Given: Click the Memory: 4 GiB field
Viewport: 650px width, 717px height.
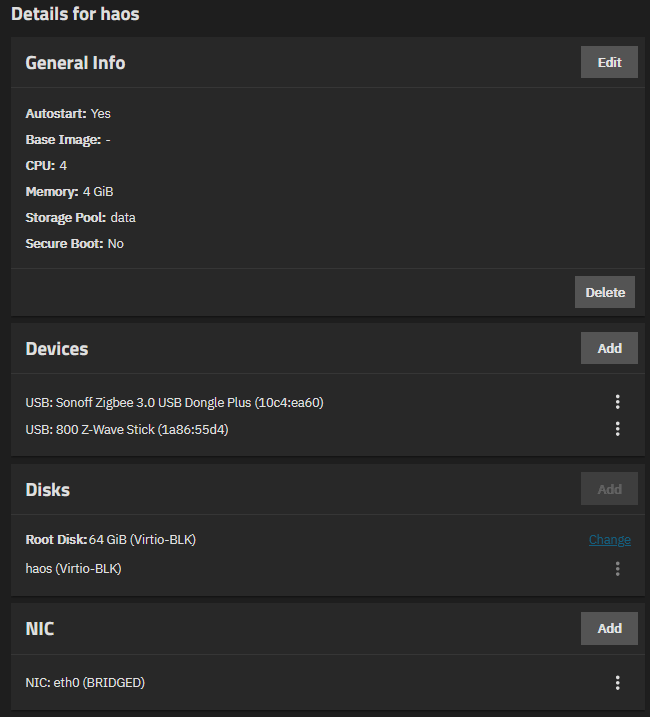Looking at the screenshot, I should (70, 192).
